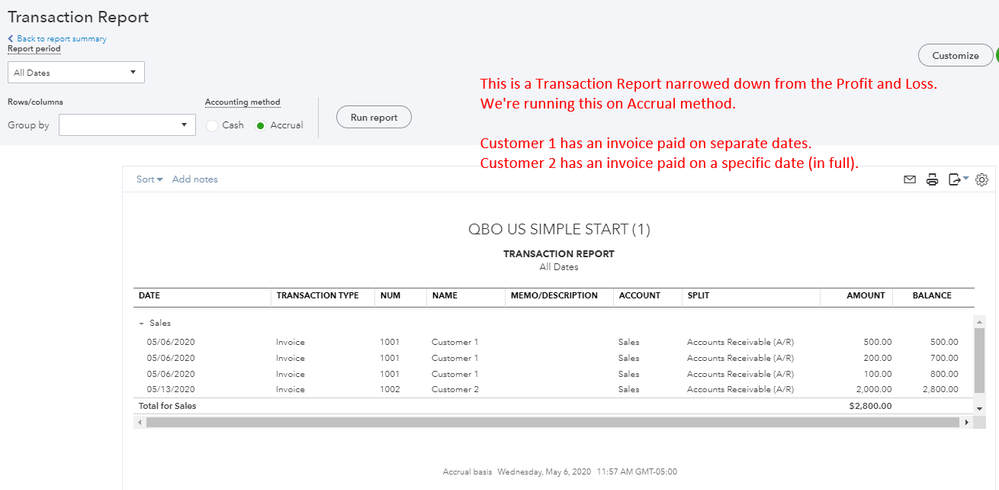999x490 pixels.
Task: Click the scroll down arrow of the report
Action: pyautogui.click(x=980, y=408)
